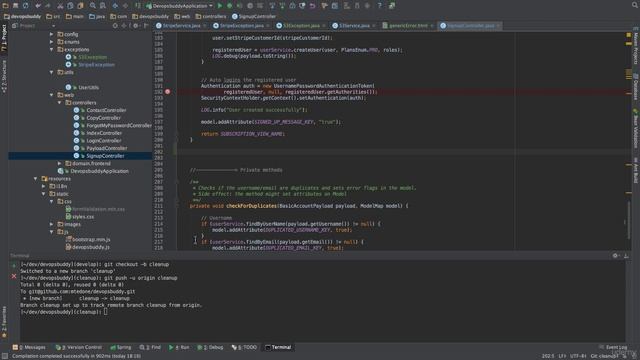Viewport: 640px width, 360px height.
Task: Click the Undo toolbar arrow
Action: (38, 6)
